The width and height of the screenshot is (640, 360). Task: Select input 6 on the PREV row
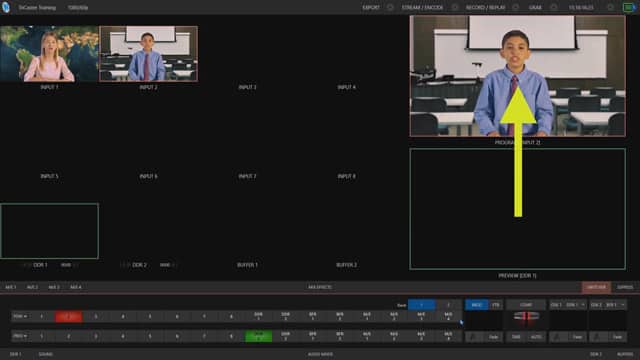(177, 336)
